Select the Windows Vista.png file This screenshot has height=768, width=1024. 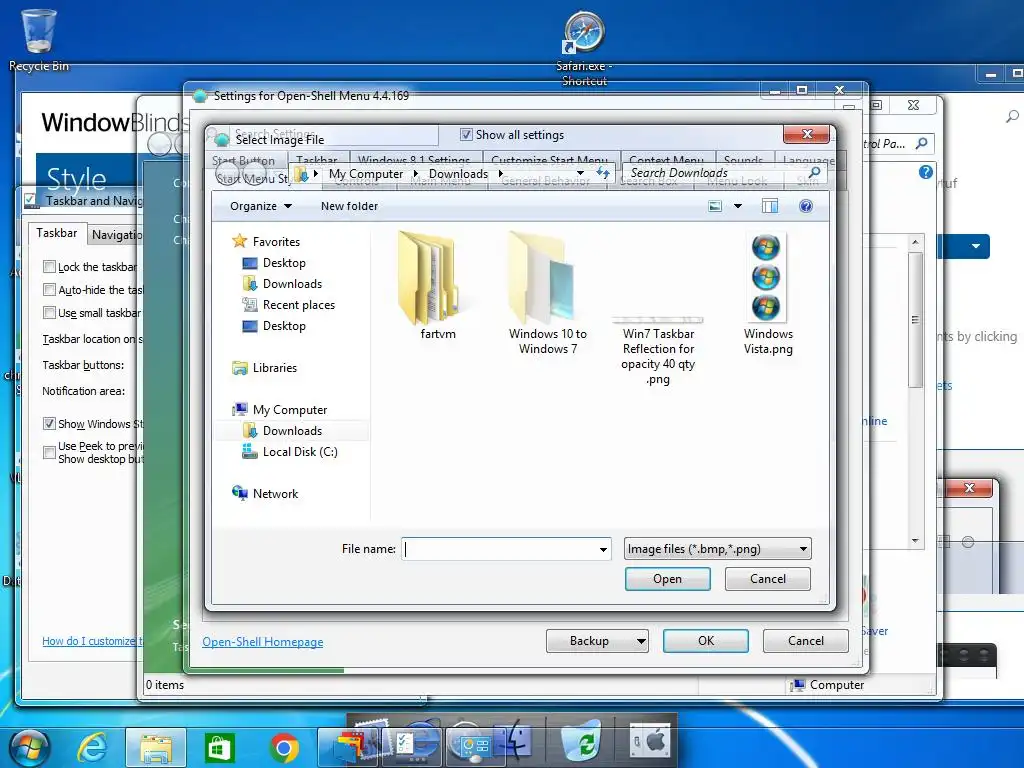tap(767, 294)
